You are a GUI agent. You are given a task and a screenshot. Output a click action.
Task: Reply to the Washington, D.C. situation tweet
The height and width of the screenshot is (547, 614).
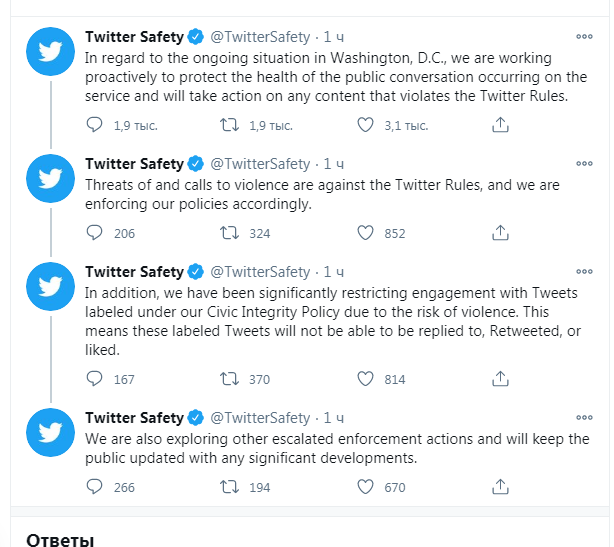[94, 125]
